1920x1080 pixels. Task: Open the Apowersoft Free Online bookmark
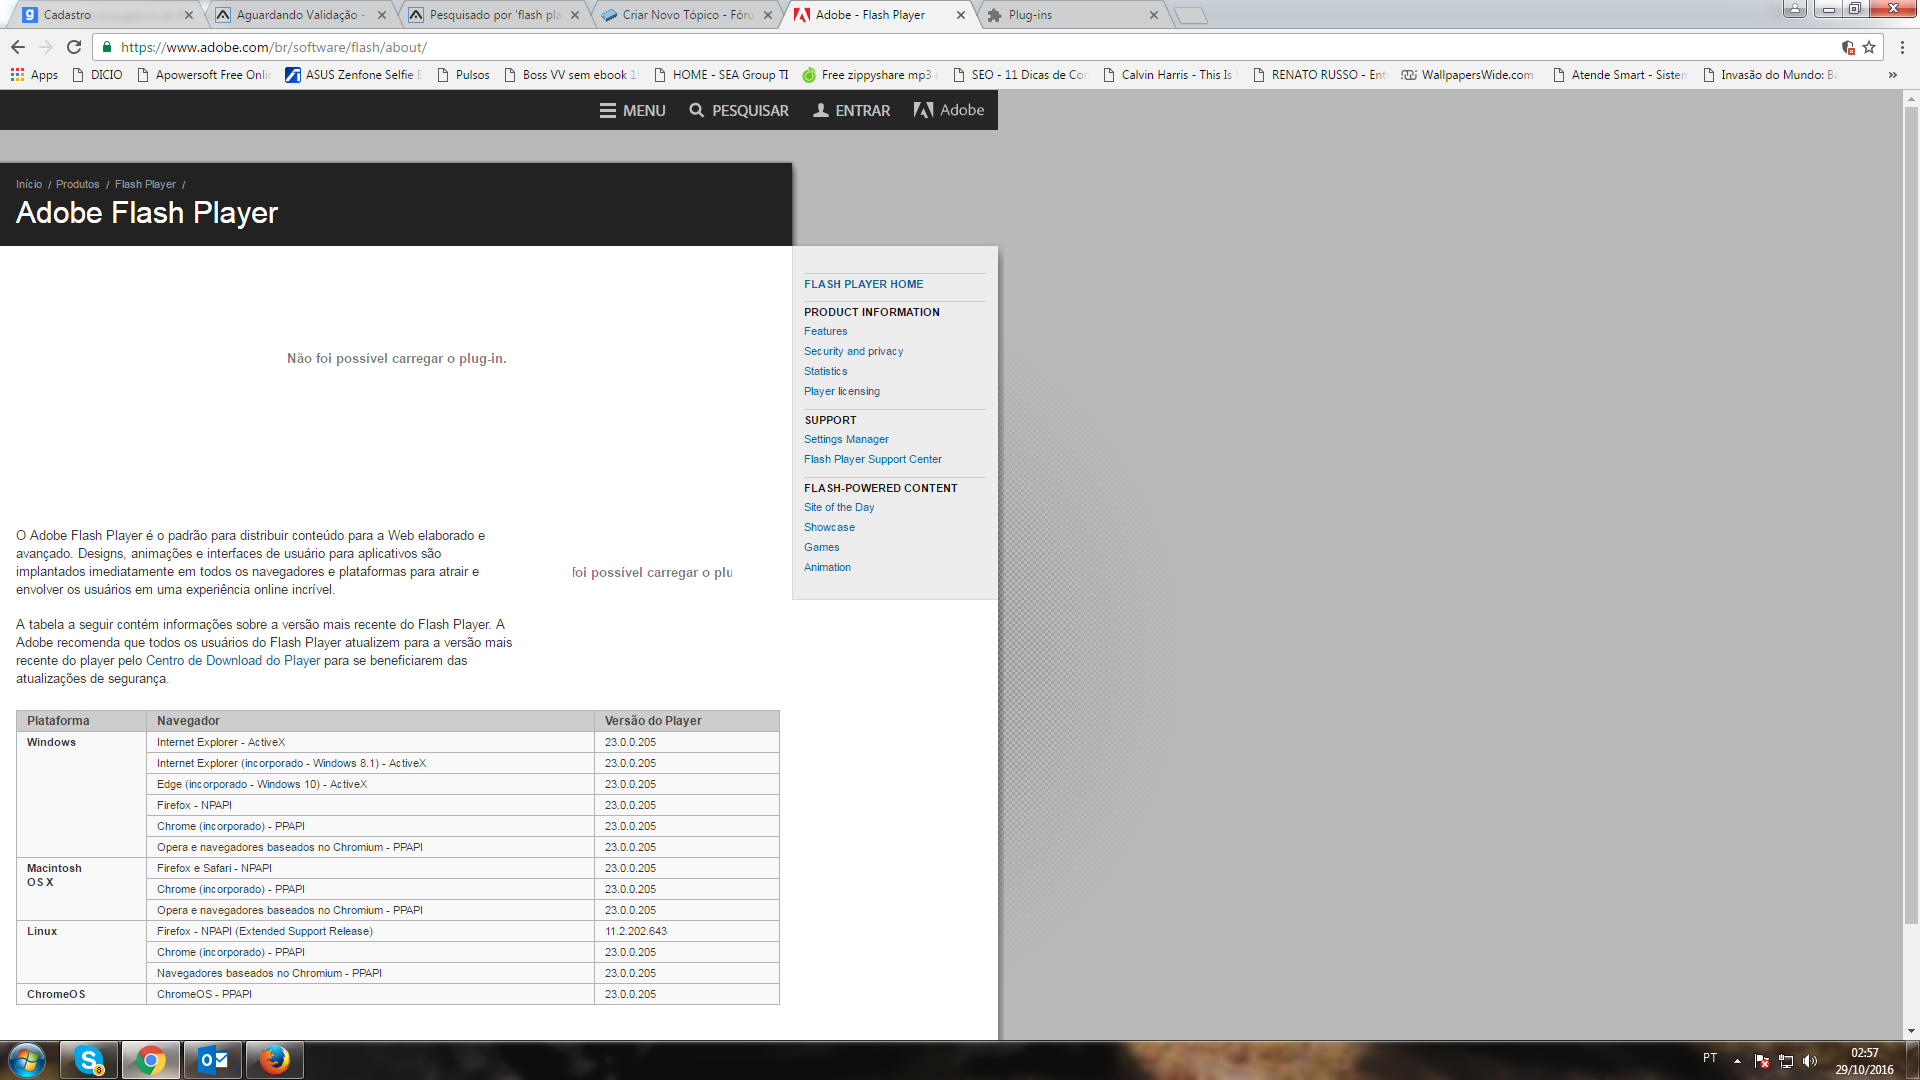pyautogui.click(x=204, y=75)
